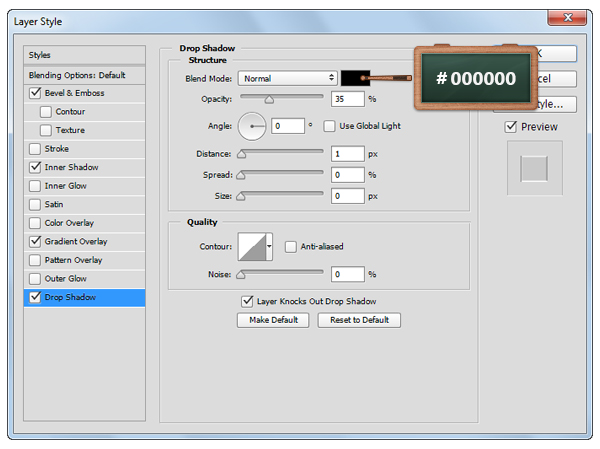Screen dimensions: 600x449
Task: Uncheck the Bevel & Emboss checkbox
Action: click(36, 93)
